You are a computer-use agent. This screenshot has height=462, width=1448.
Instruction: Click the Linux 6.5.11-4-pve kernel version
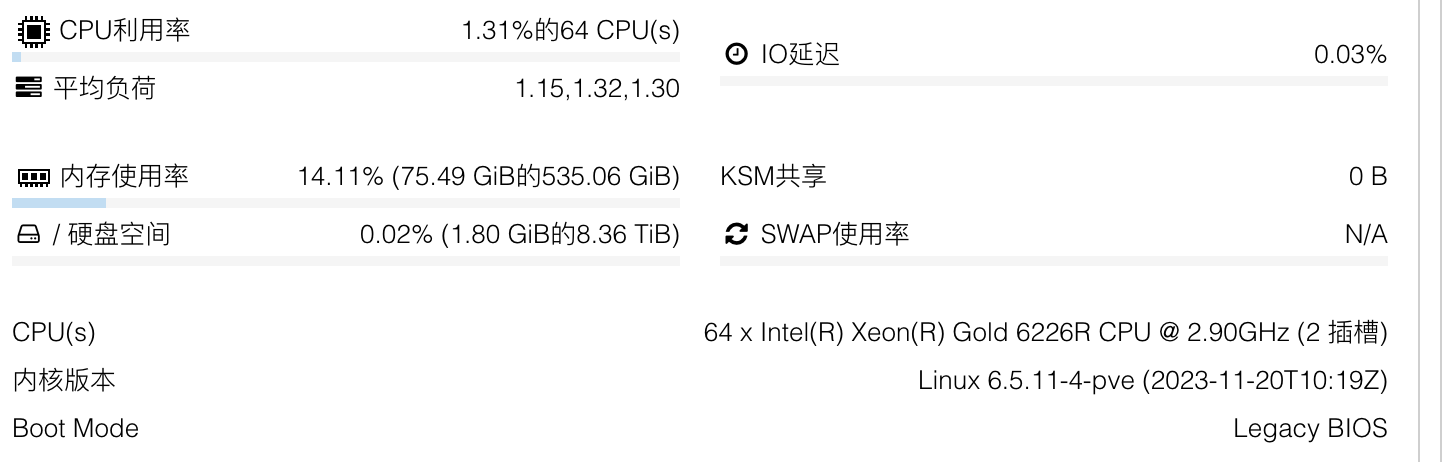coord(1152,380)
